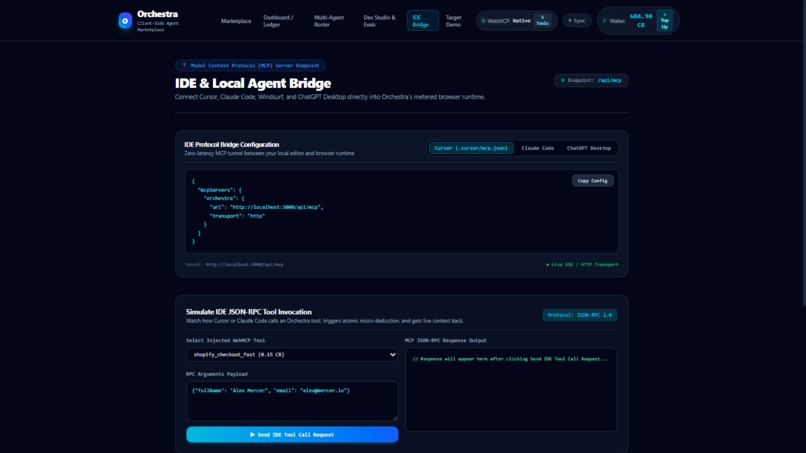
Task: Click the Sync button
Action: coord(577,21)
